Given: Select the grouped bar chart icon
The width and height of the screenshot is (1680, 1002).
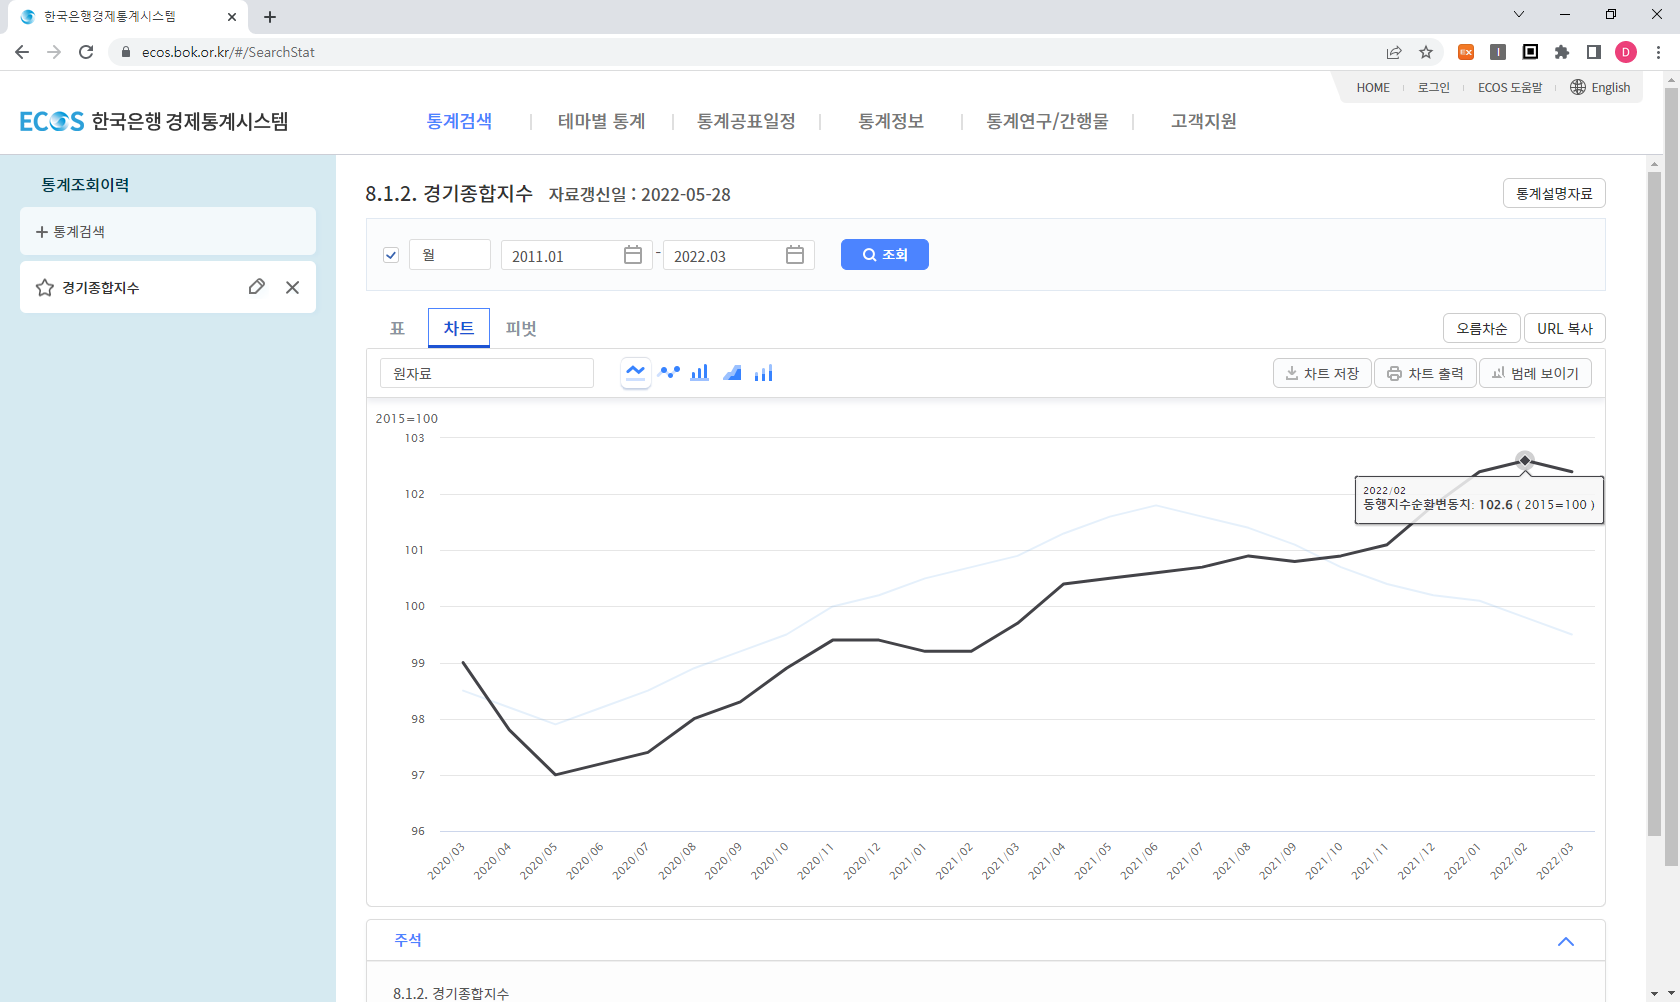Looking at the screenshot, I should (x=764, y=373).
